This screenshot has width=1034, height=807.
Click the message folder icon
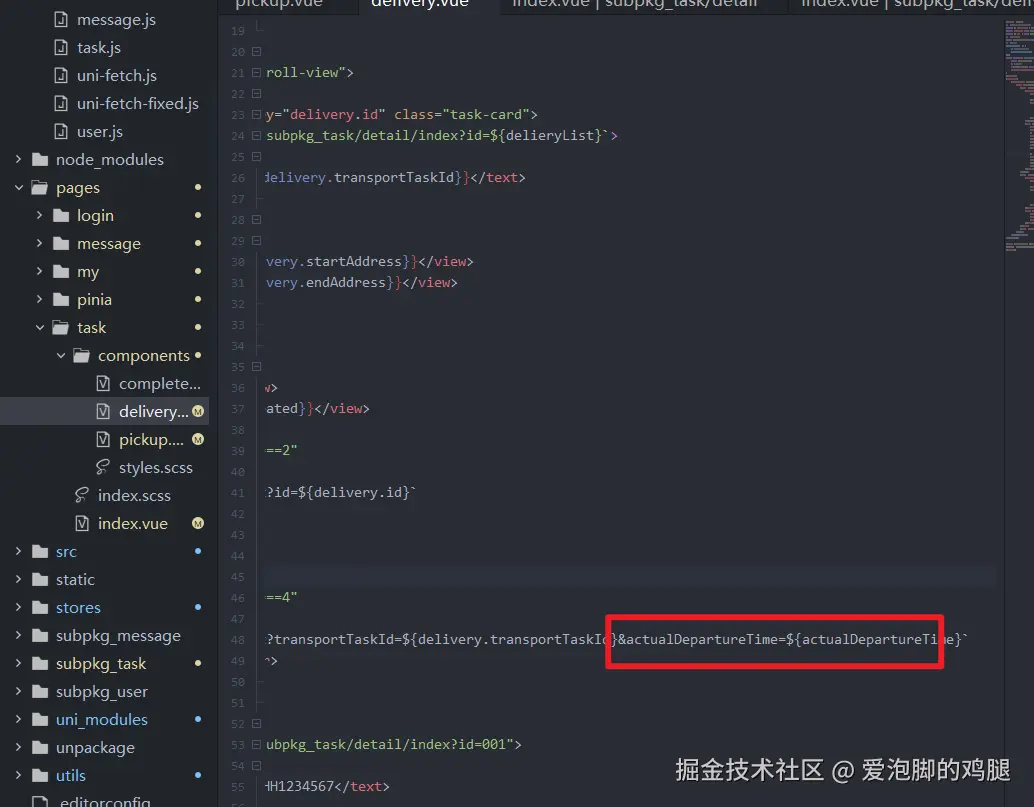point(61,243)
